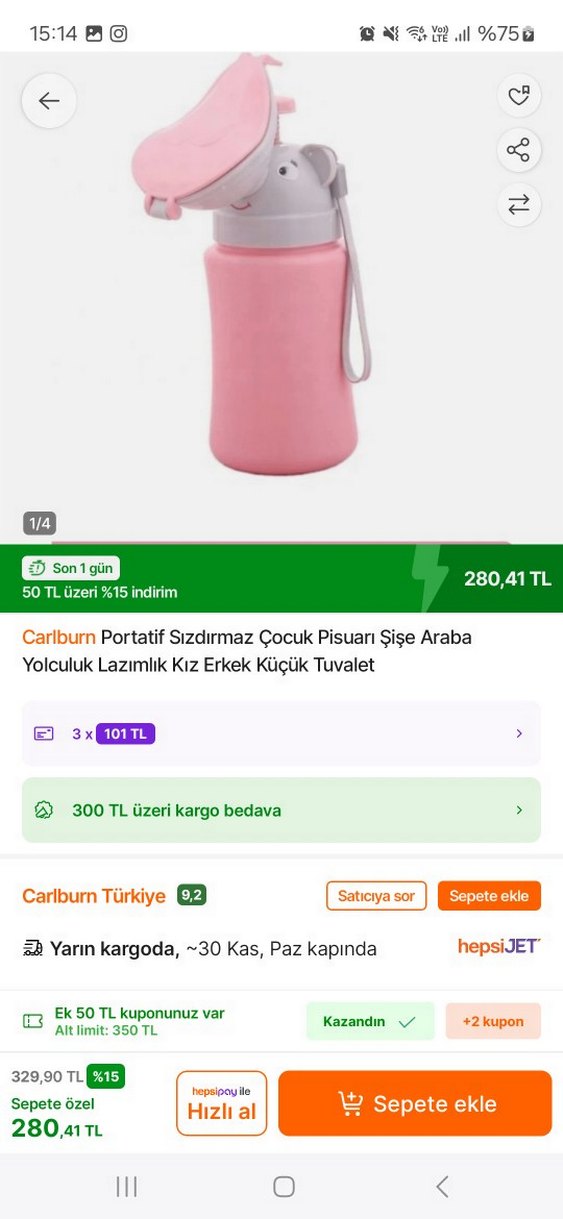
Task: Open Android recent apps button
Action: coord(126,1187)
